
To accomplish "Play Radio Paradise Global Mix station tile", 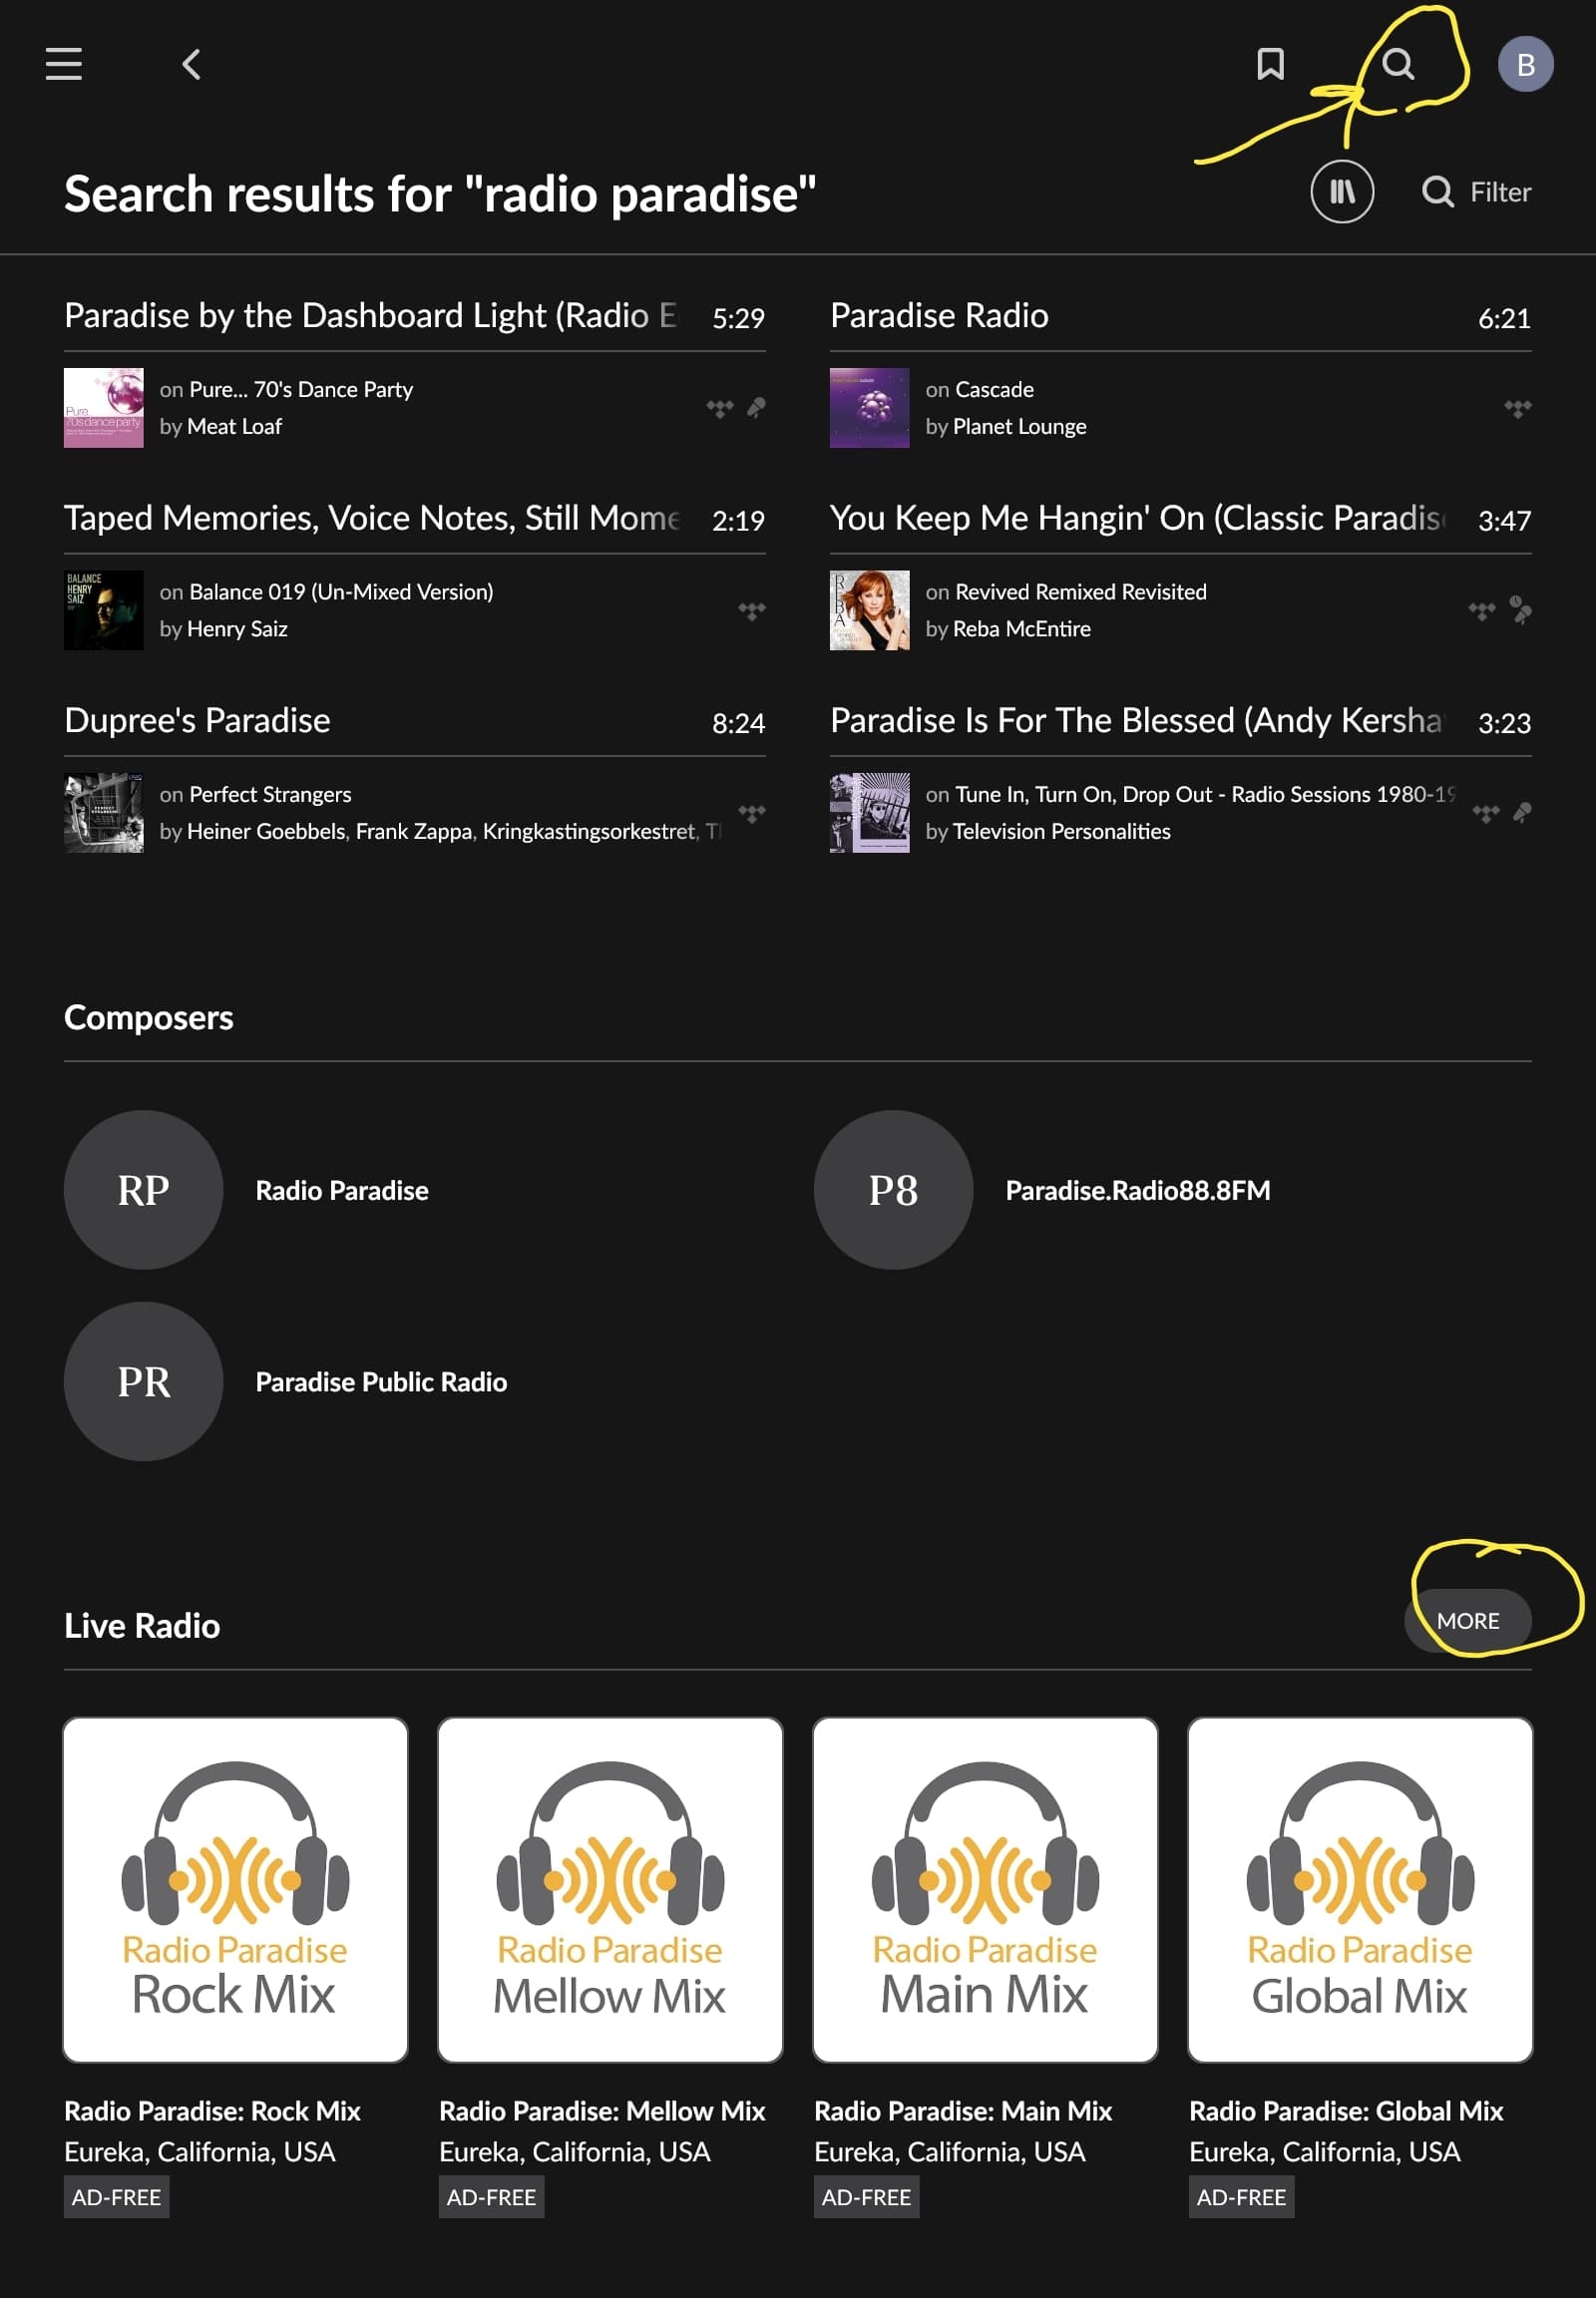I will click(1360, 1889).
